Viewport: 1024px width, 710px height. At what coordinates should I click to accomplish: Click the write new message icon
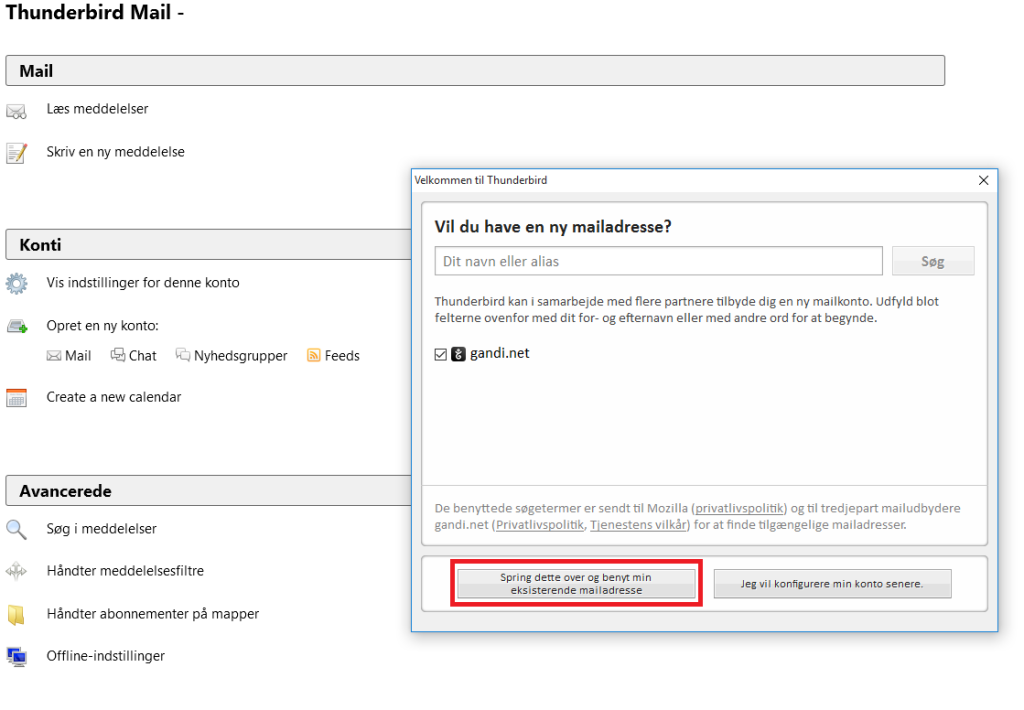(x=16, y=153)
